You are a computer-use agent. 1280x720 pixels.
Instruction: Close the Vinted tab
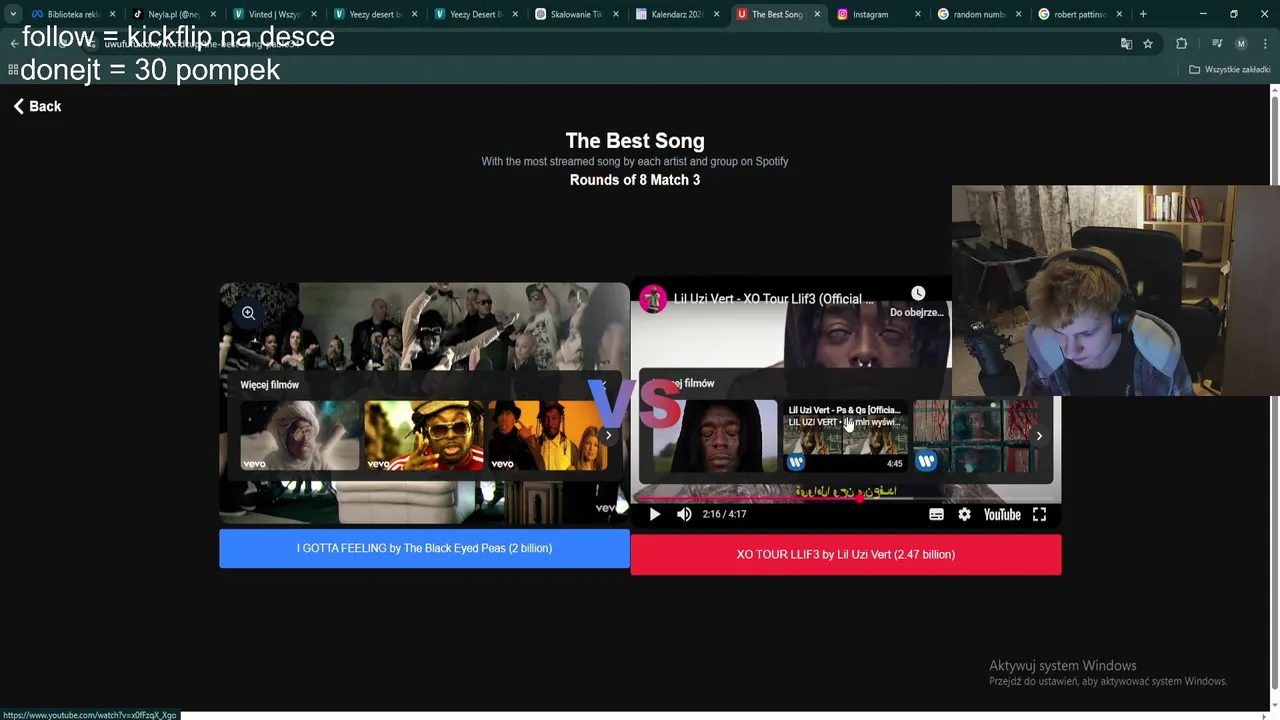pos(313,14)
